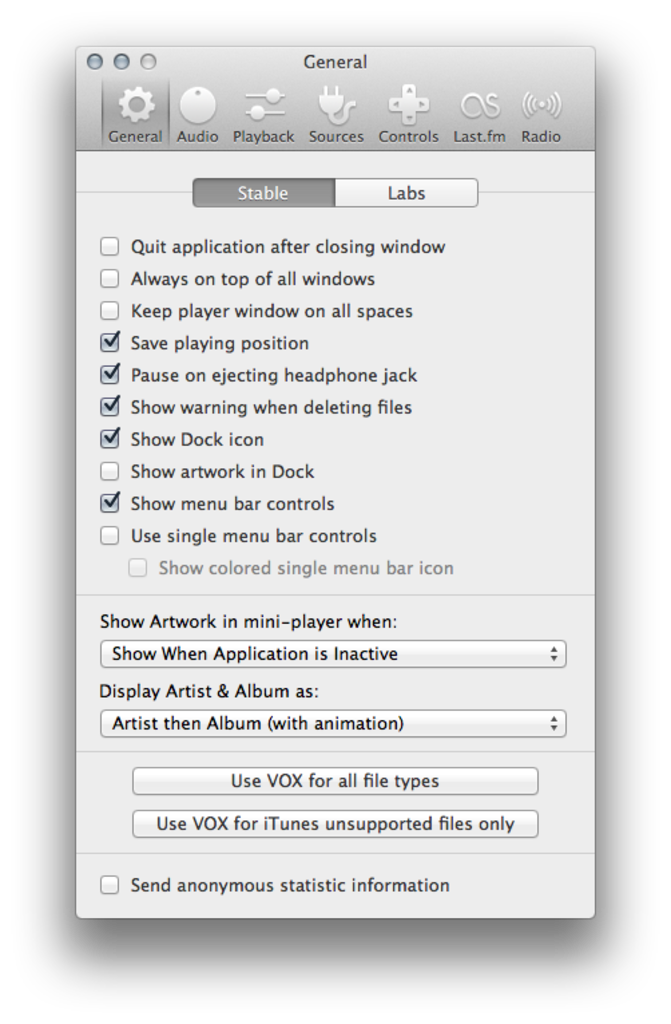Viewport: 671px width, 1024px height.
Task: Enable Send anonymous statistic information
Action: (x=110, y=885)
